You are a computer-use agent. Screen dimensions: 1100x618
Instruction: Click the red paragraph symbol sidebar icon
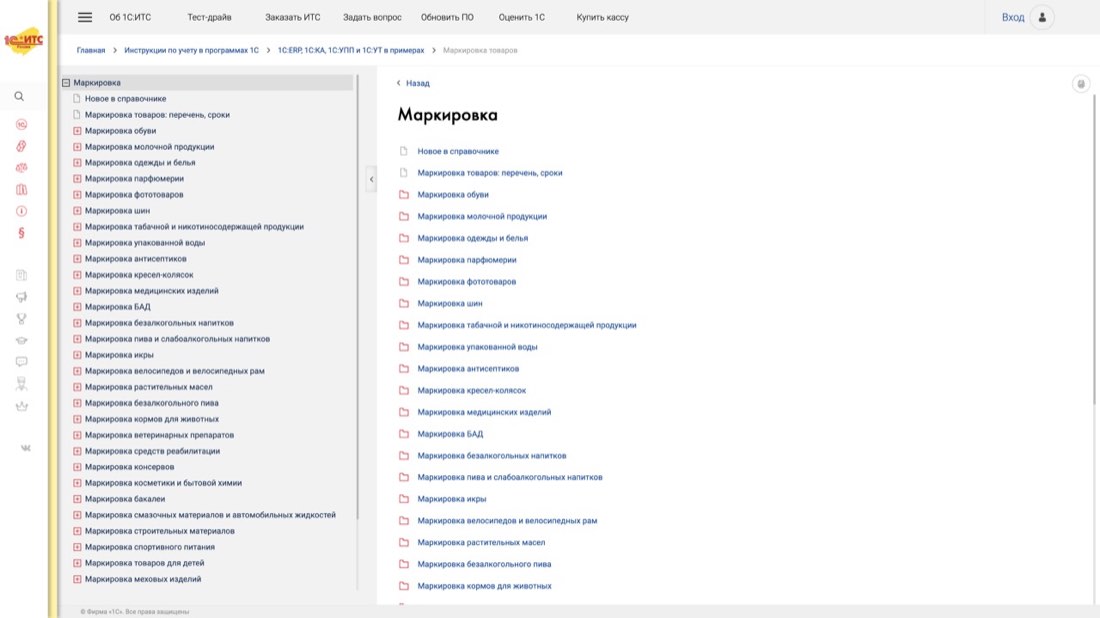(x=21, y=233)
